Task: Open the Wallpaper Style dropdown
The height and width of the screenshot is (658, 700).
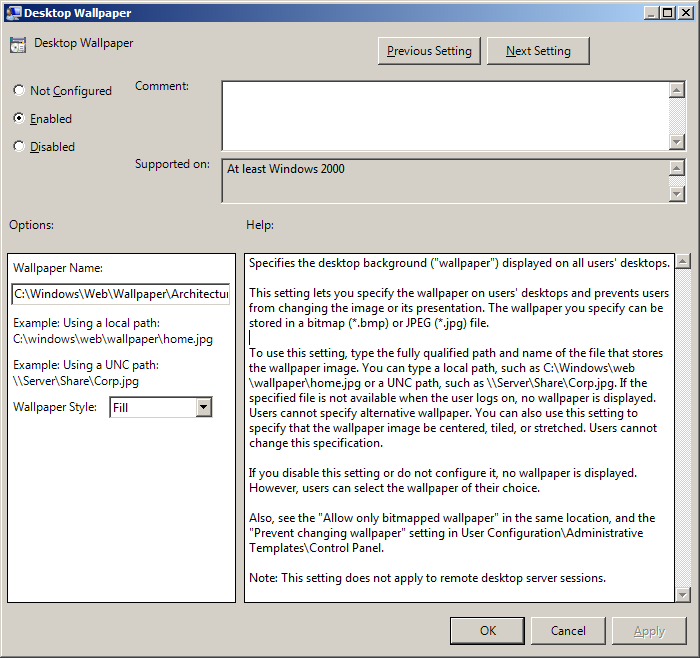Action: click(203, 407)
